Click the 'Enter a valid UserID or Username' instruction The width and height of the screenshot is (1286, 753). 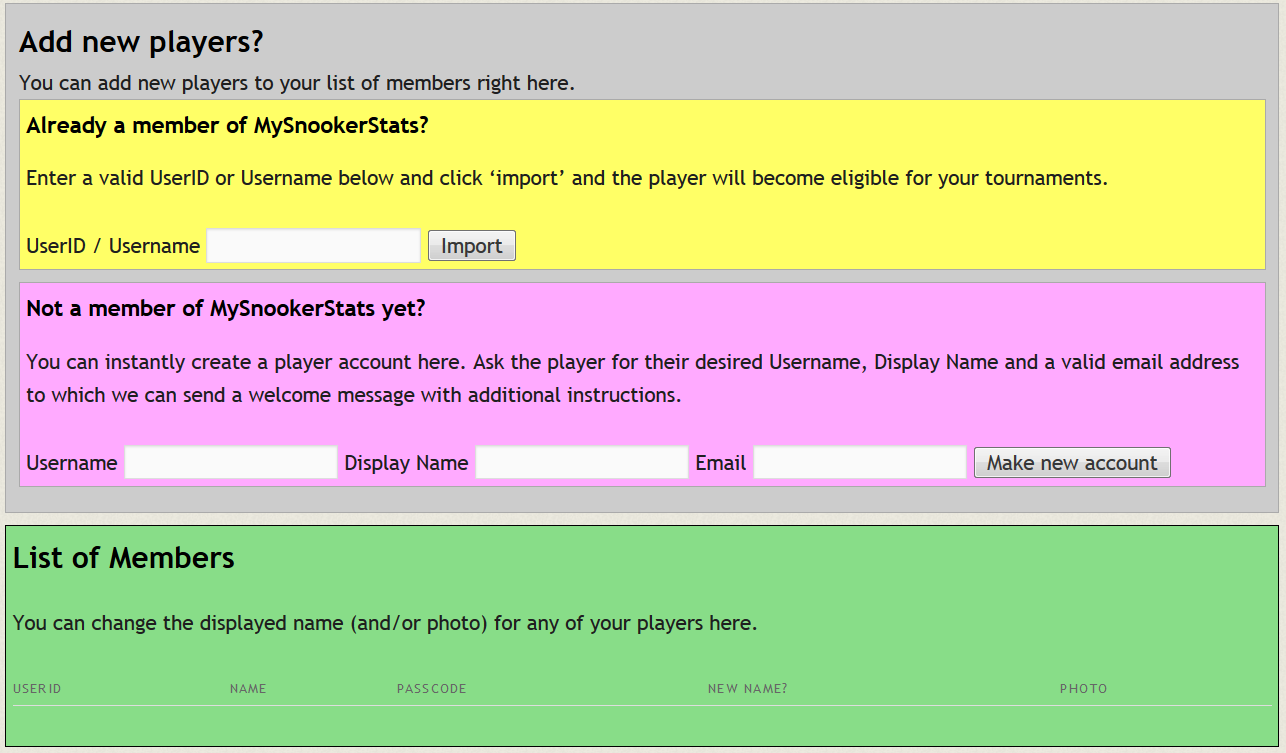click(567, 179)
